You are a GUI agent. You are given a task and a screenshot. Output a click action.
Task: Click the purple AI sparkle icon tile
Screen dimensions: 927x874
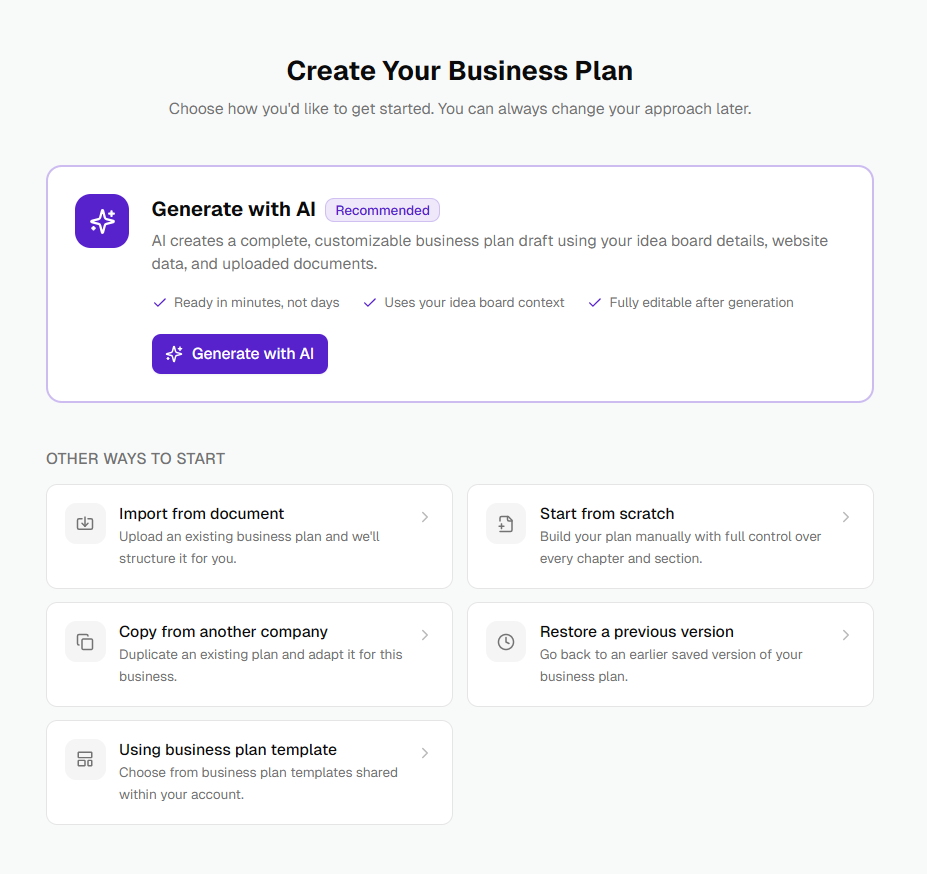click(x=102, y=221)
